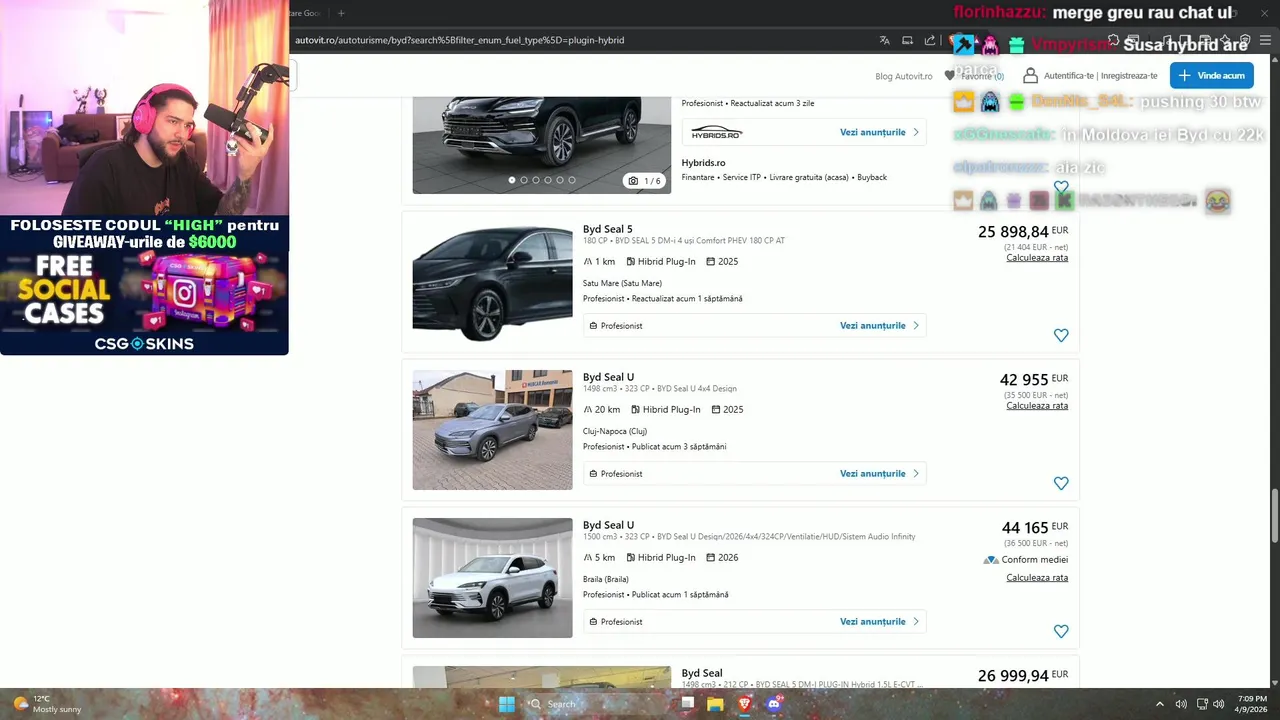
Task: Open the black Byd Seal 5 thumbnail
Action: [x=492, y=282]
